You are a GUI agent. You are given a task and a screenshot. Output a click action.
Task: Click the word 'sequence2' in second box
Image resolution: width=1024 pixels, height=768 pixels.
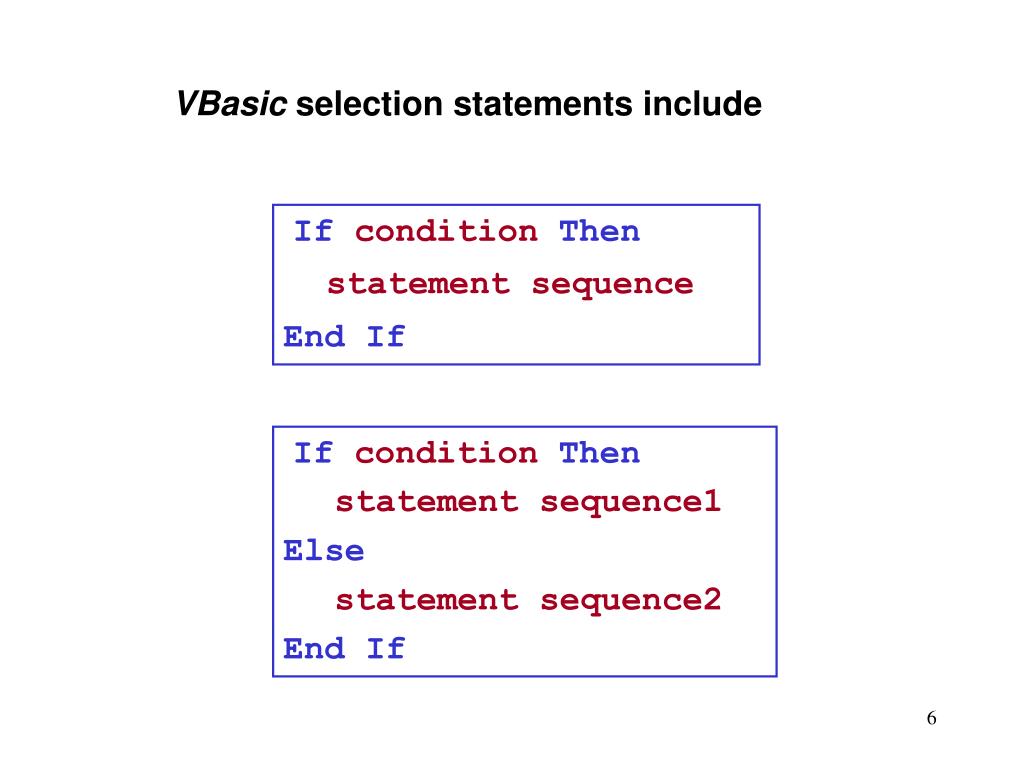point(631,602)
